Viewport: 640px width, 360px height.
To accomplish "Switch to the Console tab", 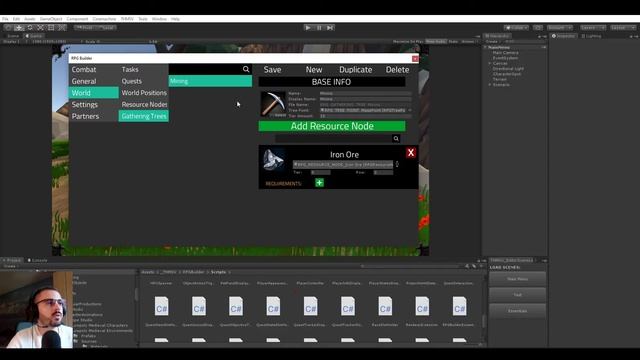I will pyautogui.click(x=38, y=260).
